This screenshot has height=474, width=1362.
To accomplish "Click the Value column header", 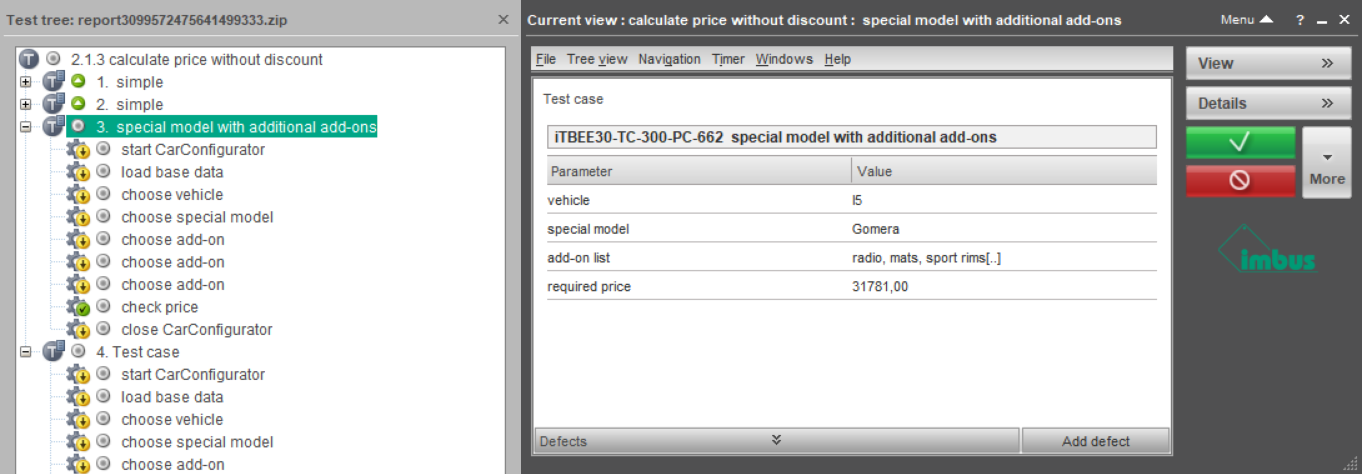I will pos(1004,171).
